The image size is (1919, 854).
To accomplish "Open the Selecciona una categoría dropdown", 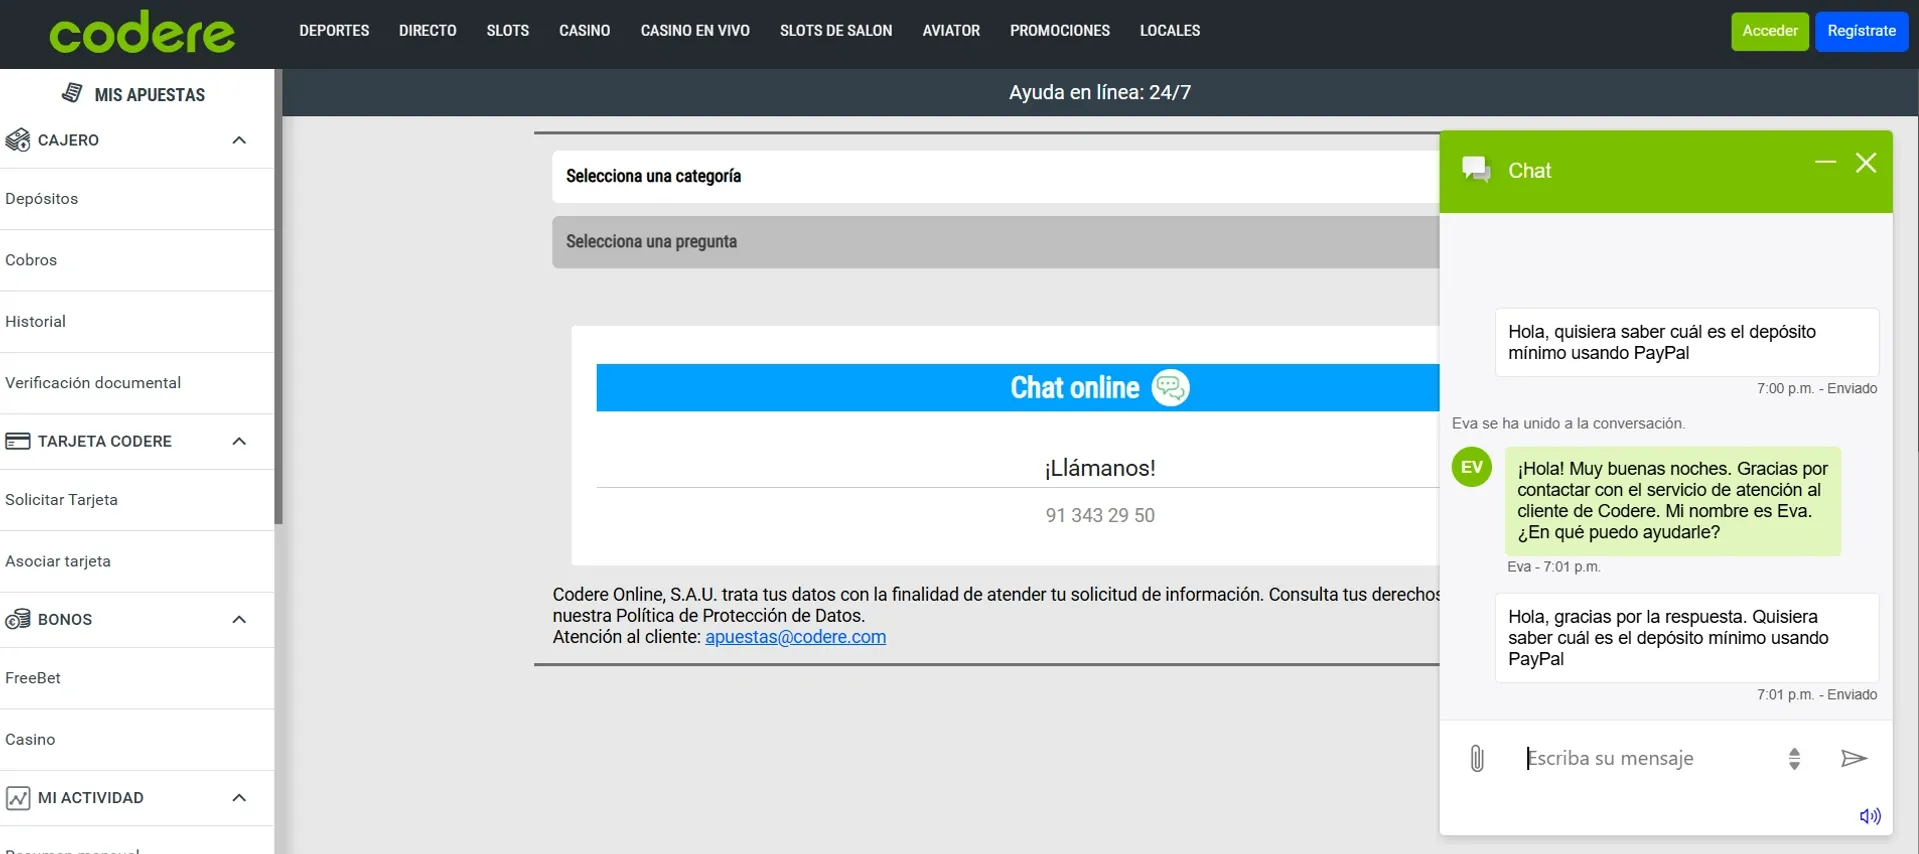I will (996, 177).
